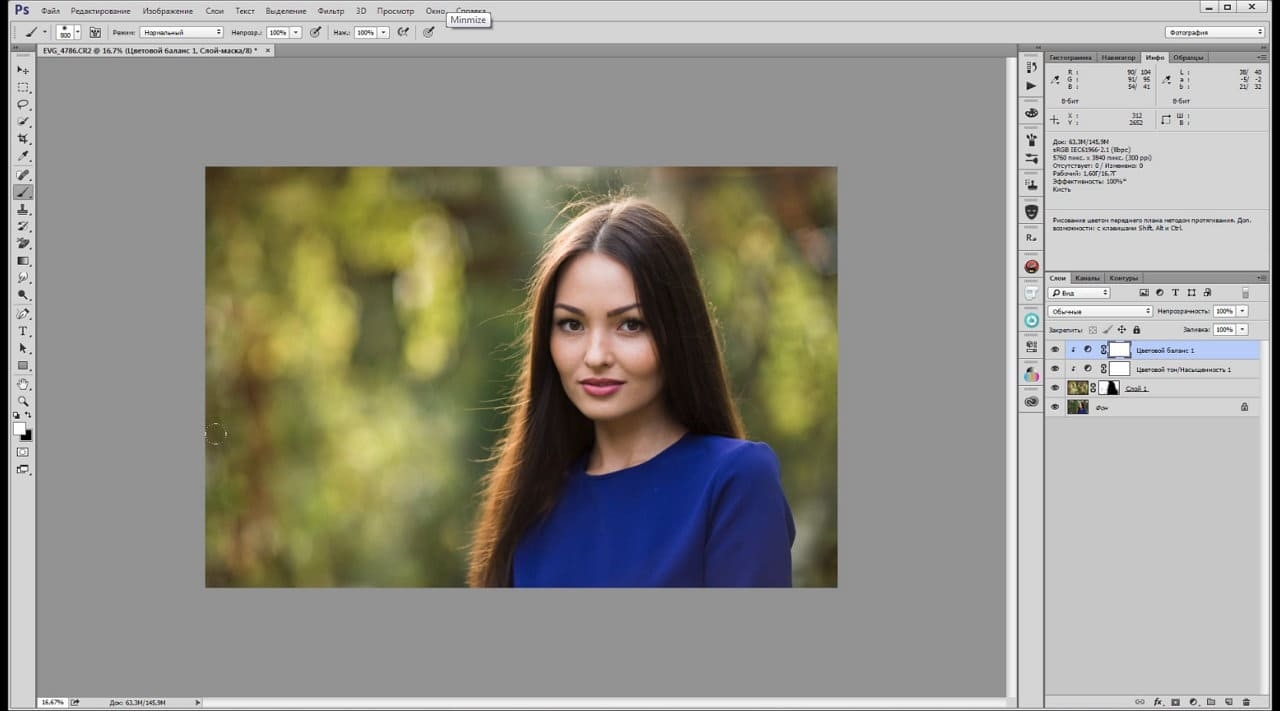Hide the Слой 1 layer
Image resolution: width=1280 pixels, height=711 pixels.
pos(1055,388)
